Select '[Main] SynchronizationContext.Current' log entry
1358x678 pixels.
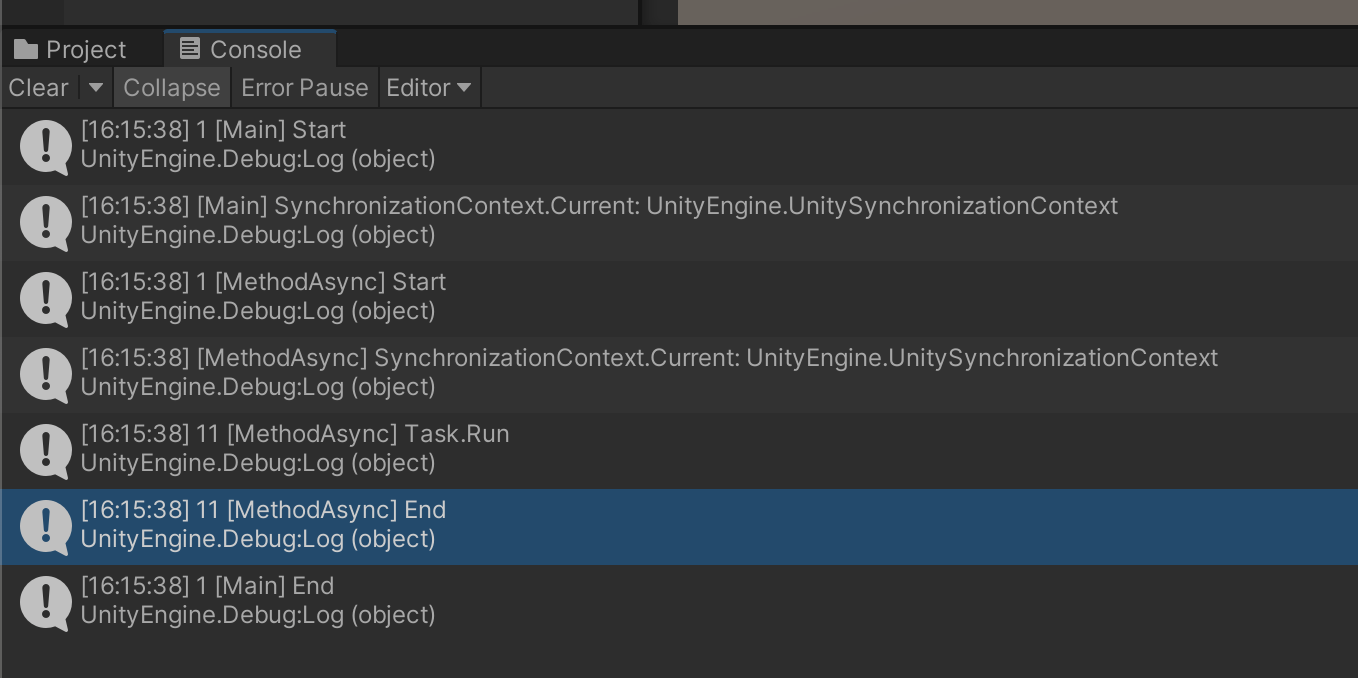point(679,222)
